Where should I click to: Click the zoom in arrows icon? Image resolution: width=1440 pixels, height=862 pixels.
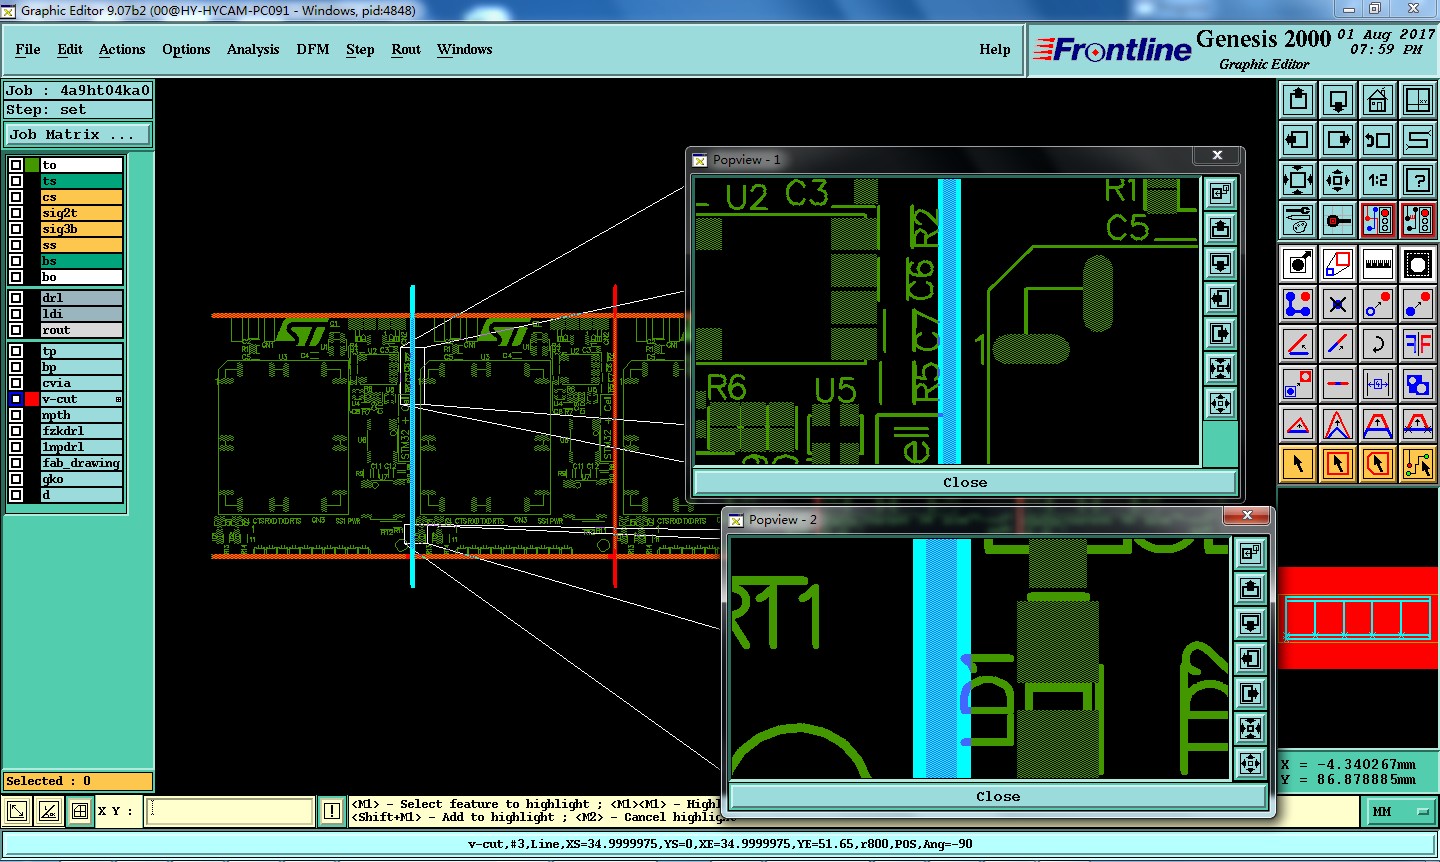click(1338, 180)
